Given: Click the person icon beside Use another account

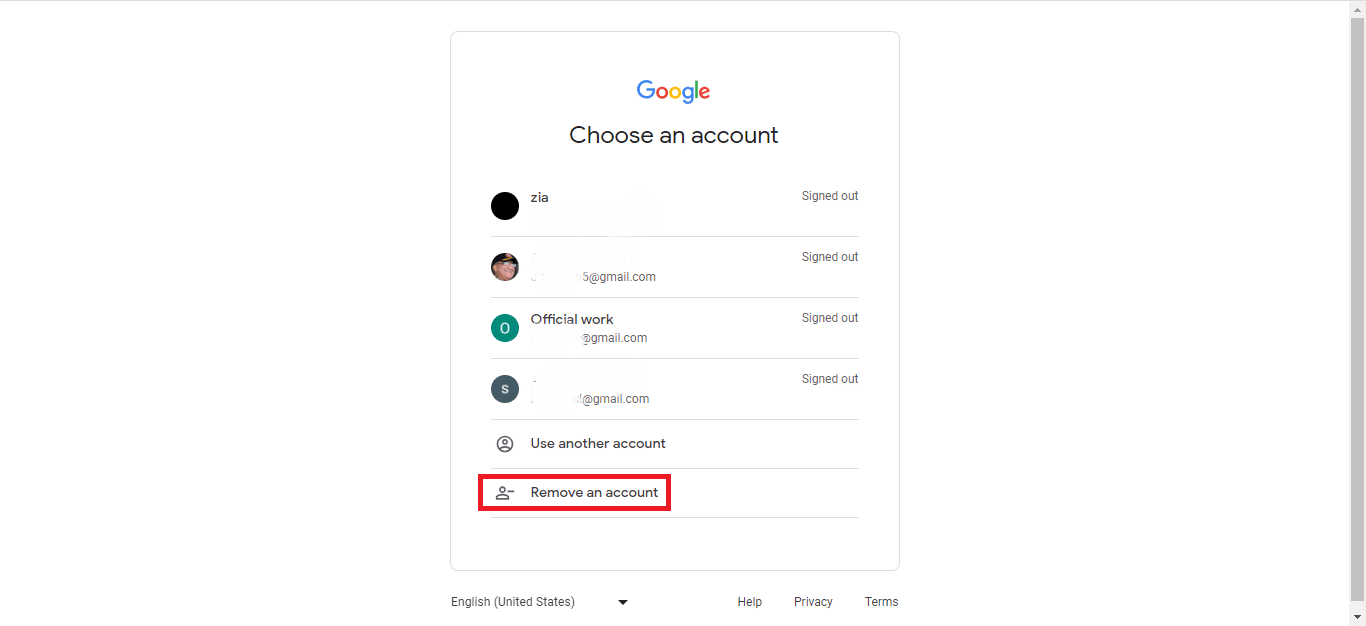Looking at the screenshot, I should (505, 444).
